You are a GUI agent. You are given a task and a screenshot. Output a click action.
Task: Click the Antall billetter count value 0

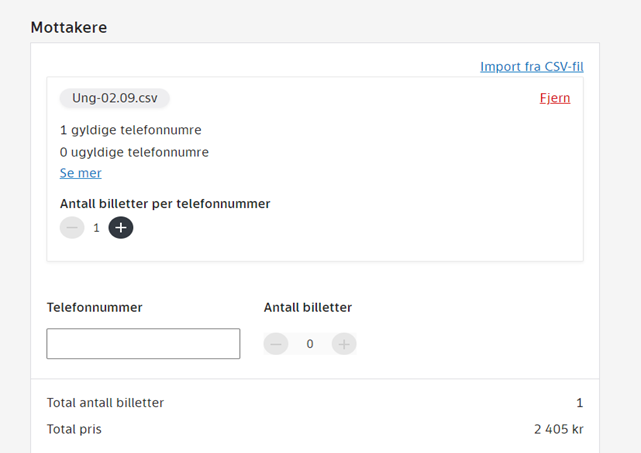click(x=310, y=344)
